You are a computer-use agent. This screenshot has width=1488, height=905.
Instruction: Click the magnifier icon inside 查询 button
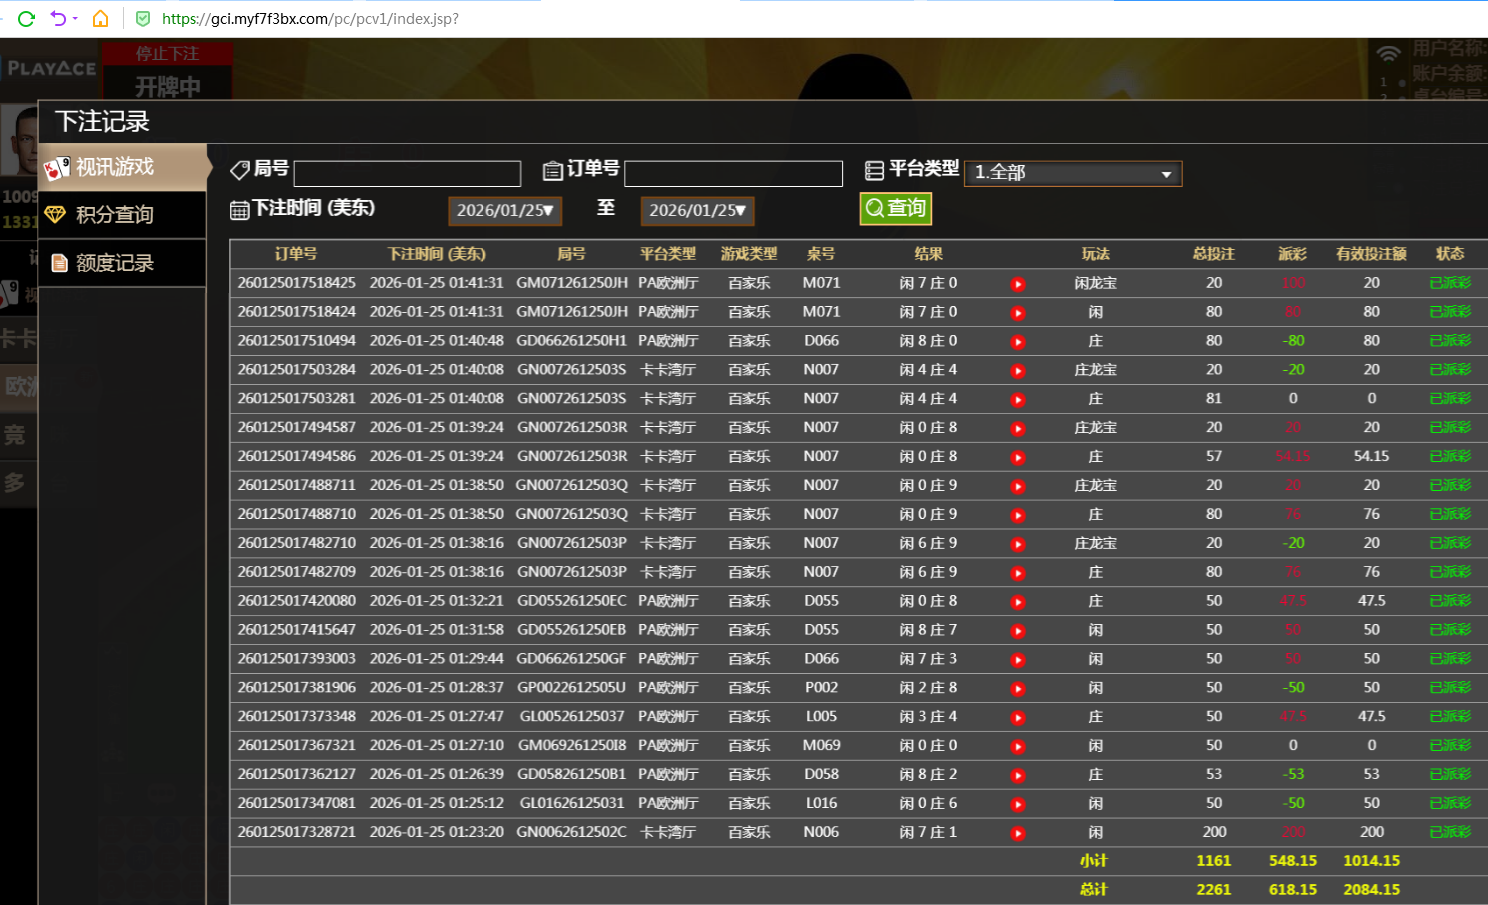click(x=874, y=208)
